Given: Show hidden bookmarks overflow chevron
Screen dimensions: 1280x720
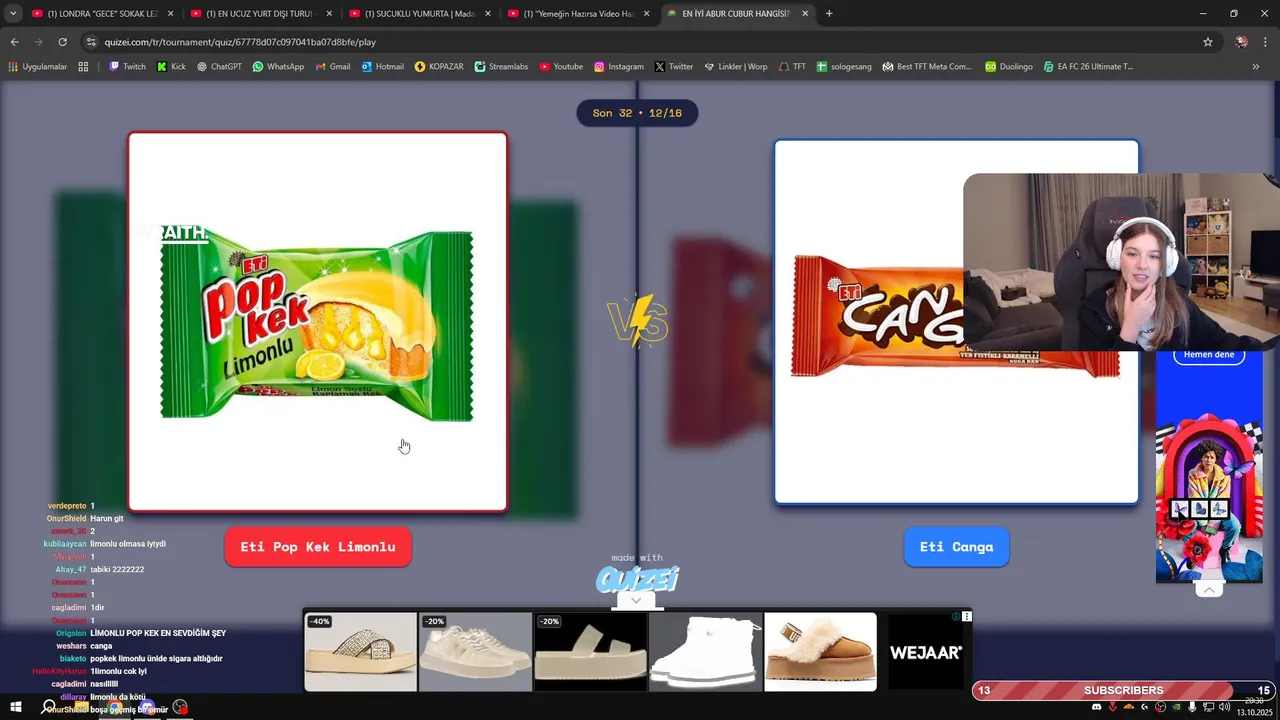Looking at the screenshot, I should (x=1256, y=67).
